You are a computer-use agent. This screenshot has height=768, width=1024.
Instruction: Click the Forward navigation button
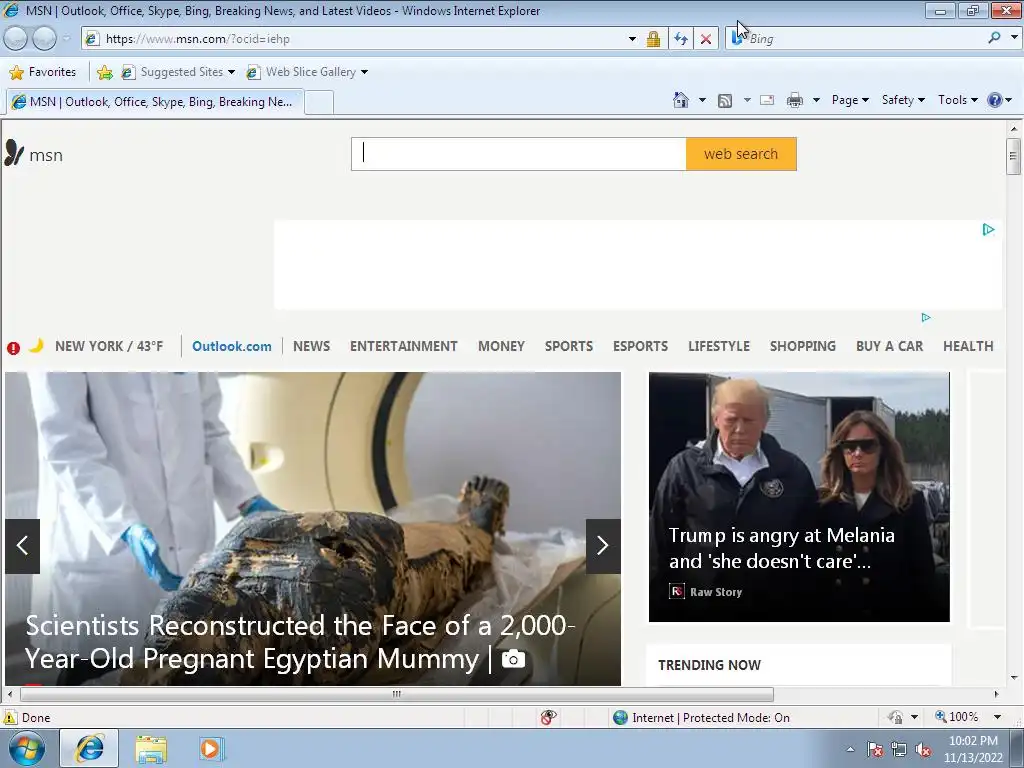[x=44, y=39]
